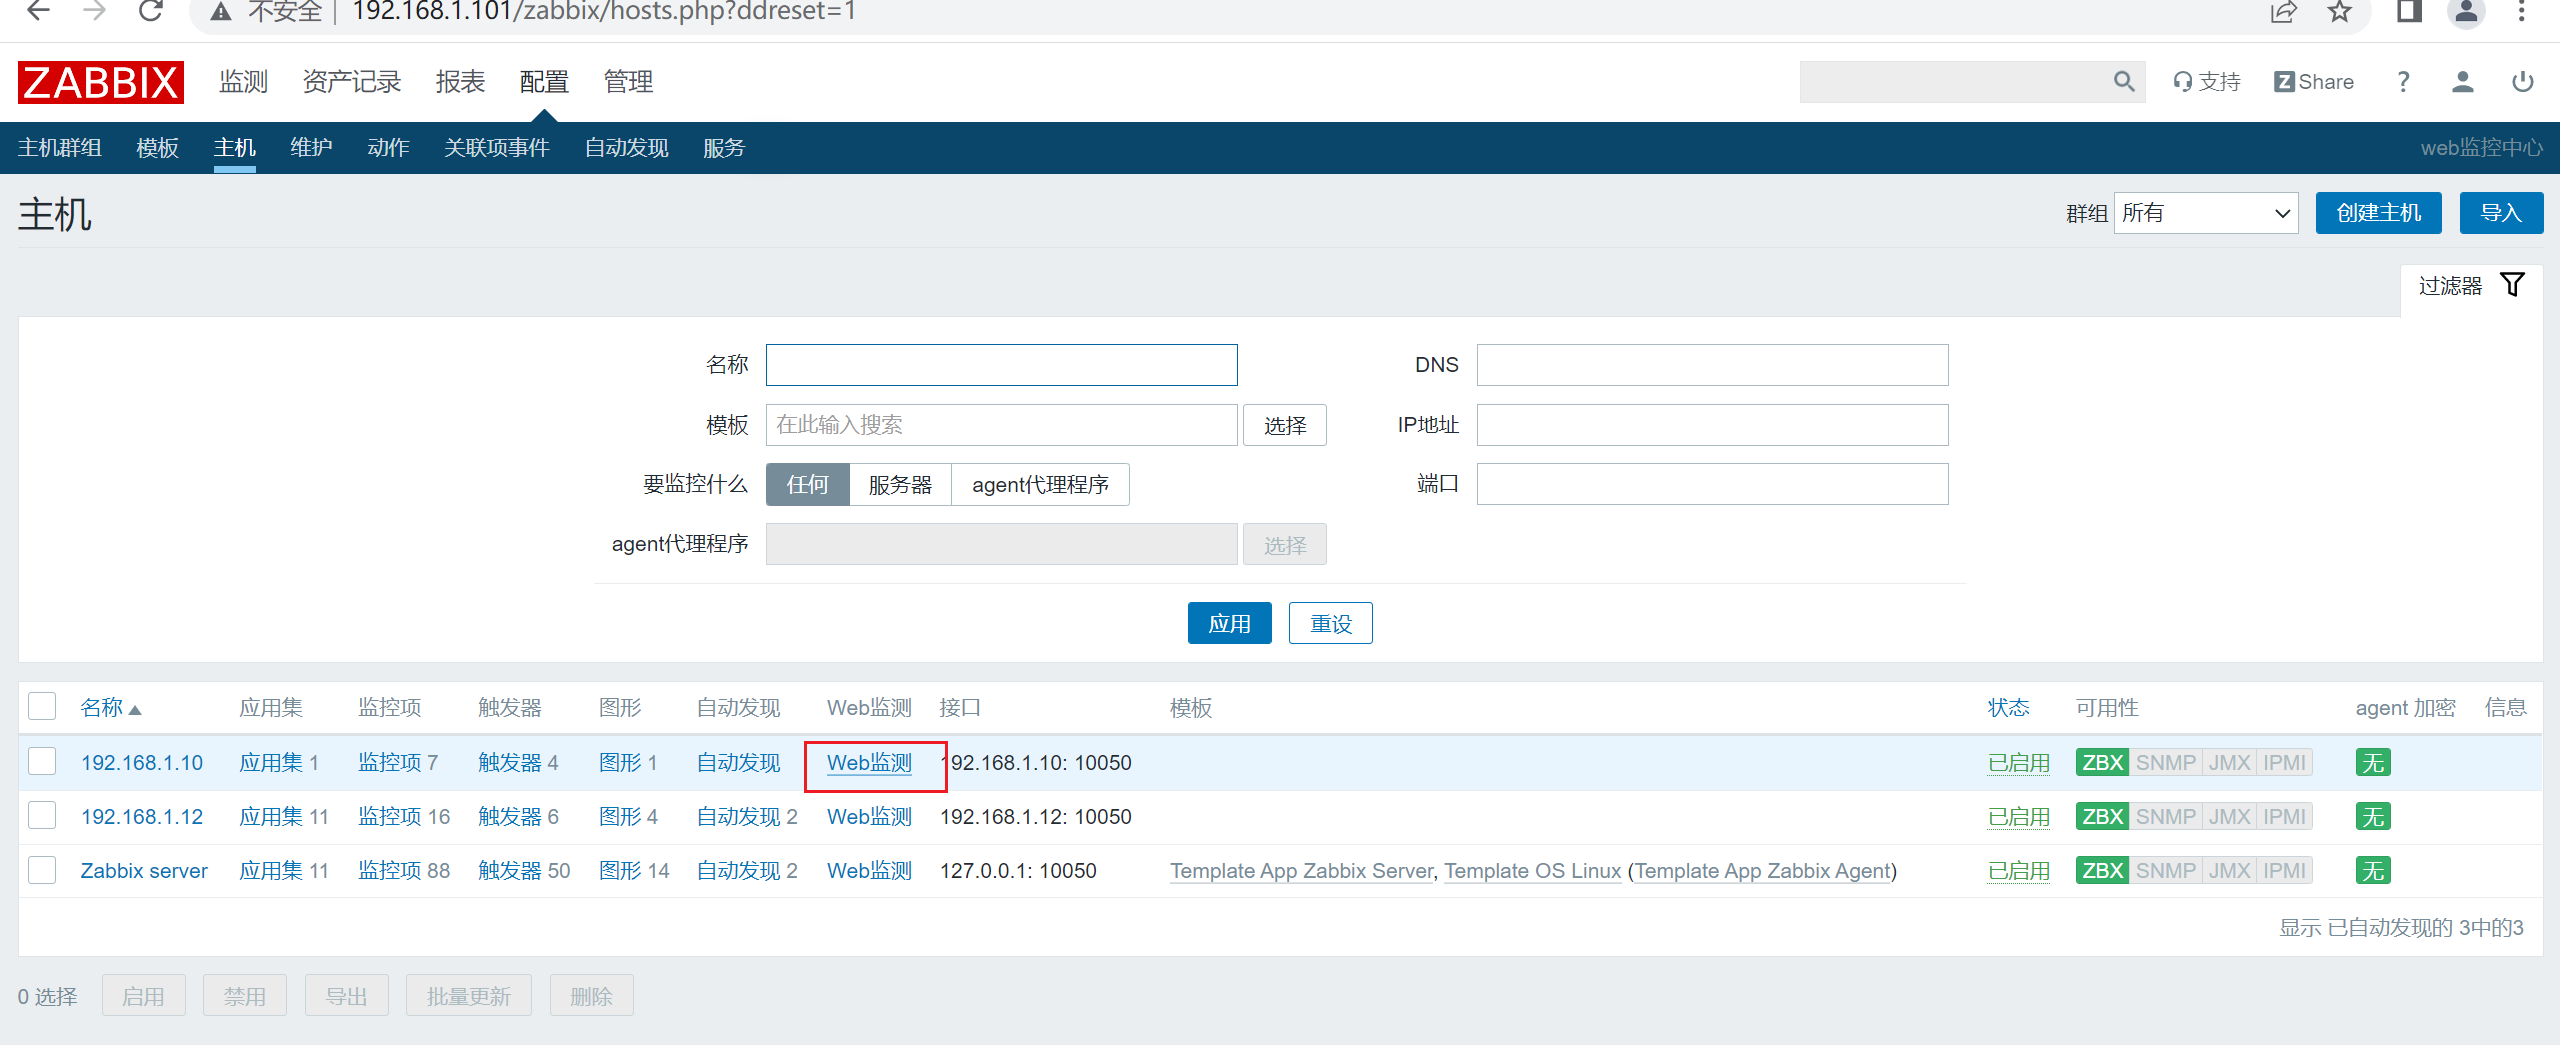Click JMX badge for 192.168.1.10
Screen dimensions: 2560x1045
point(2229,763)
